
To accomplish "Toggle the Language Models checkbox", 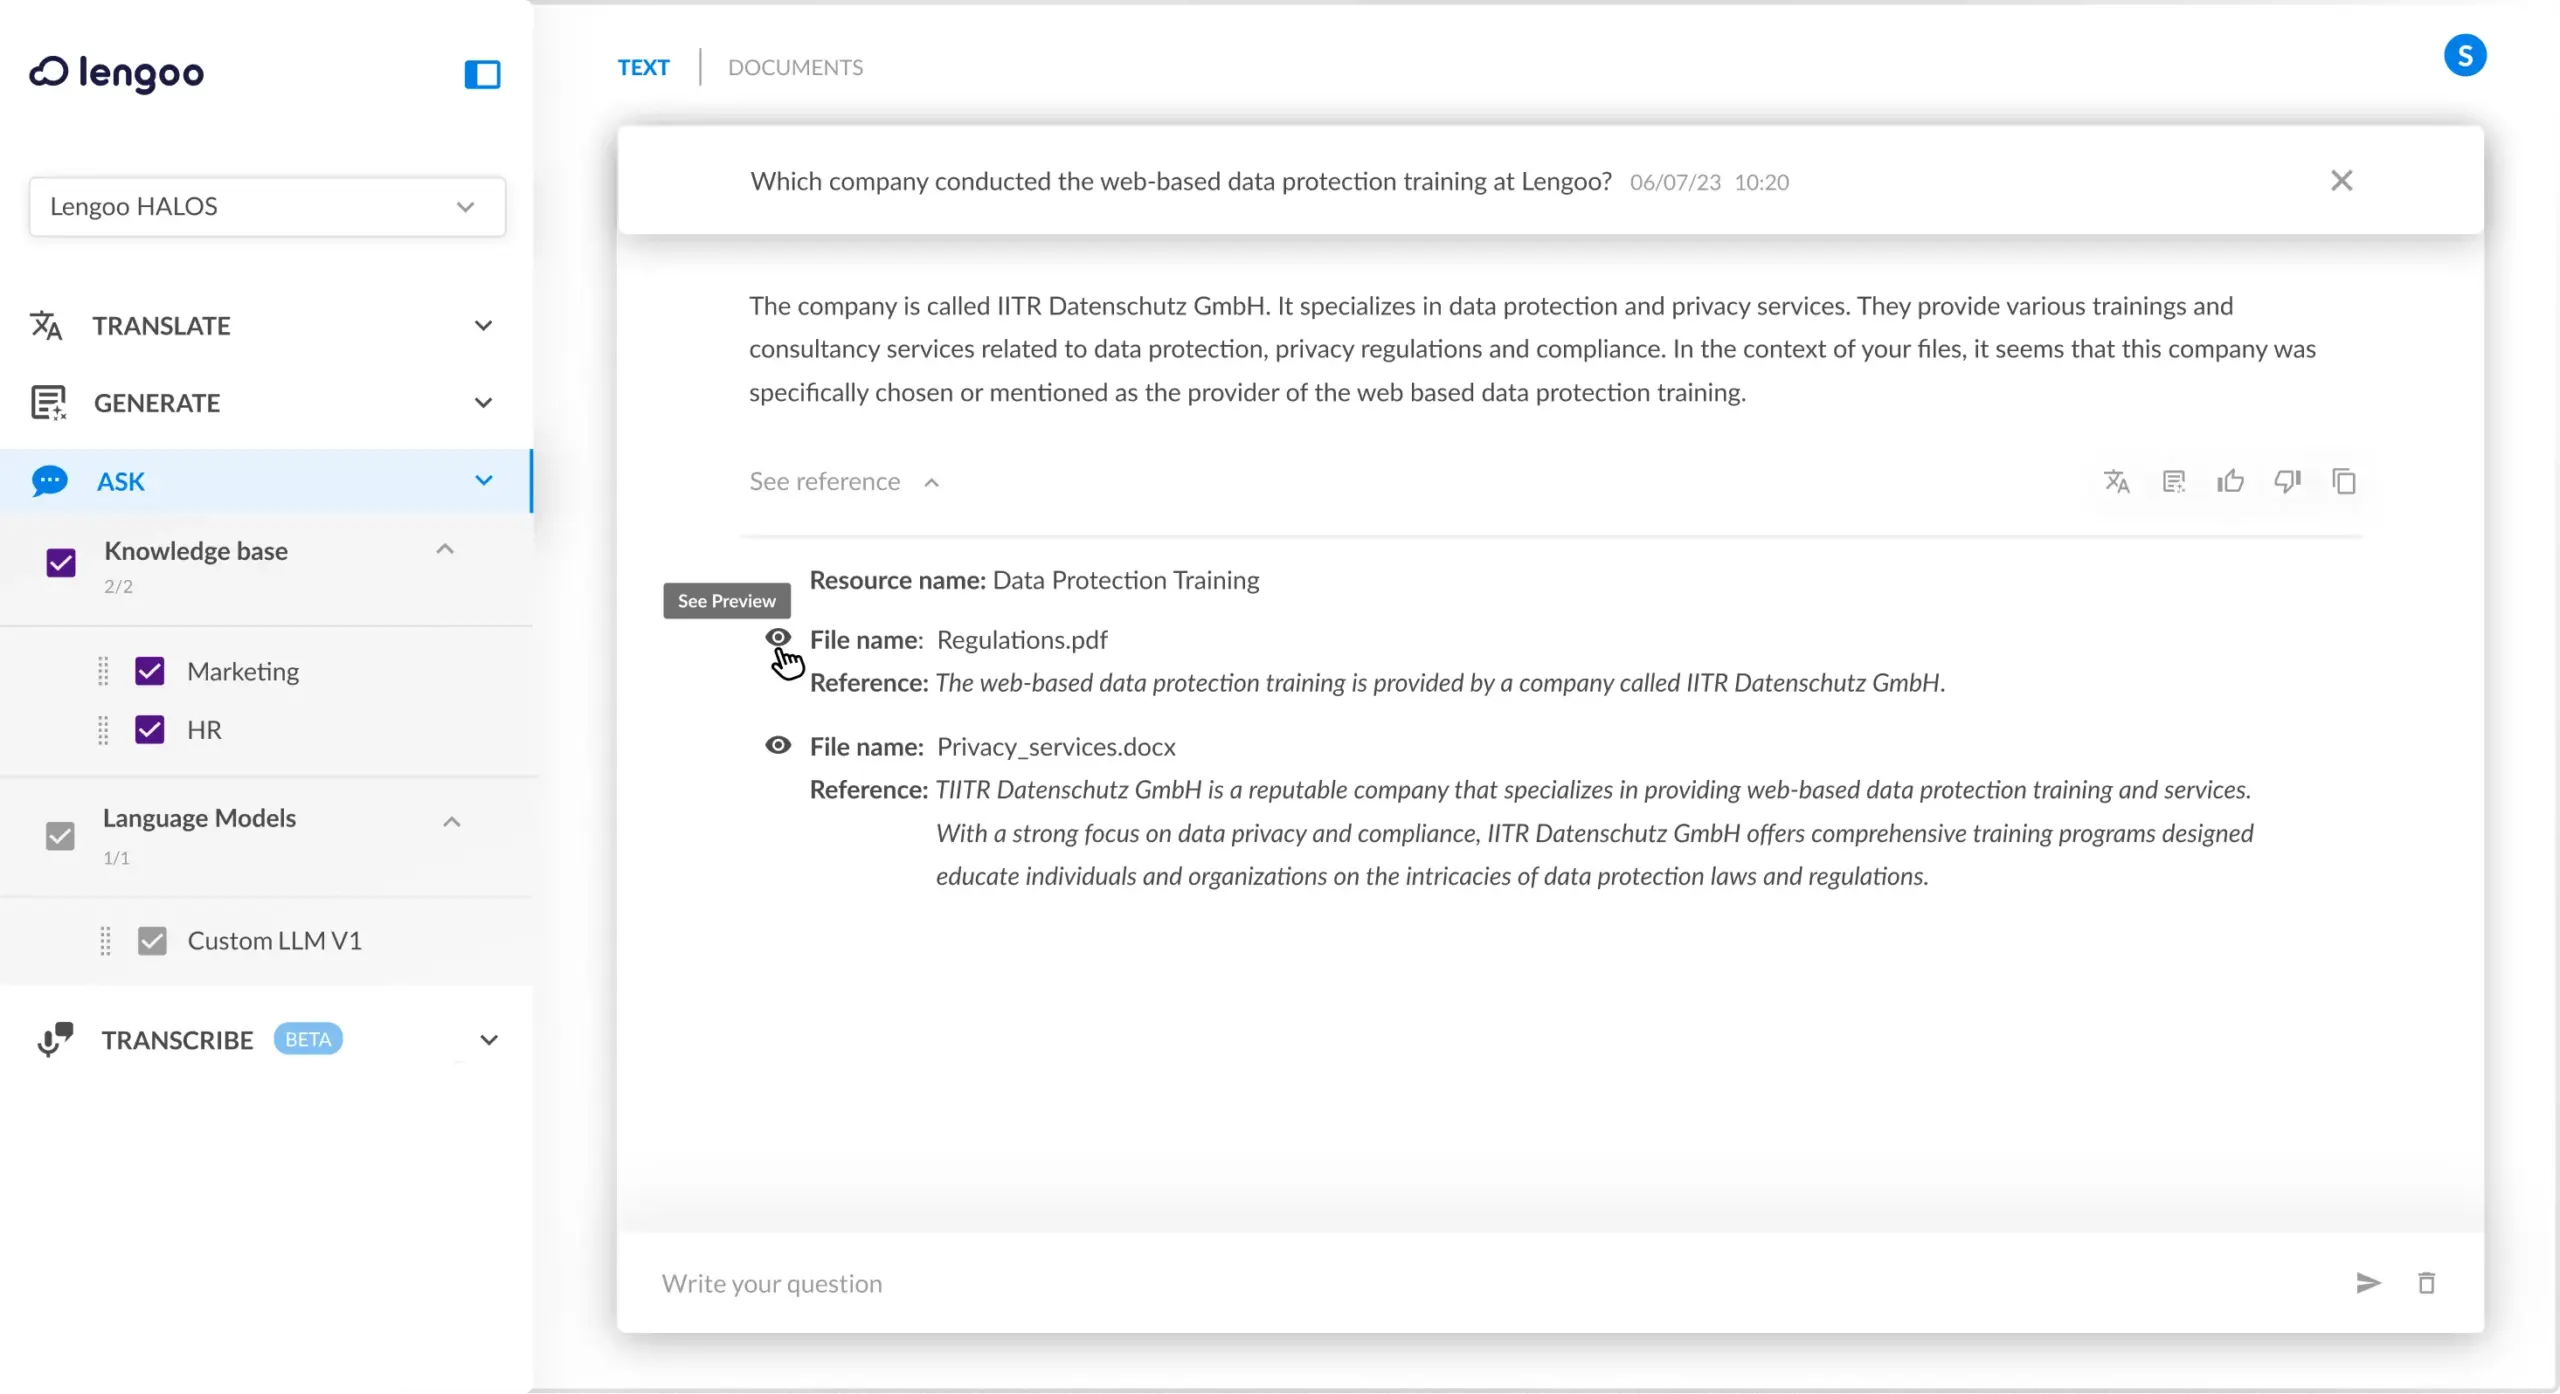I will tap(60, 835).
